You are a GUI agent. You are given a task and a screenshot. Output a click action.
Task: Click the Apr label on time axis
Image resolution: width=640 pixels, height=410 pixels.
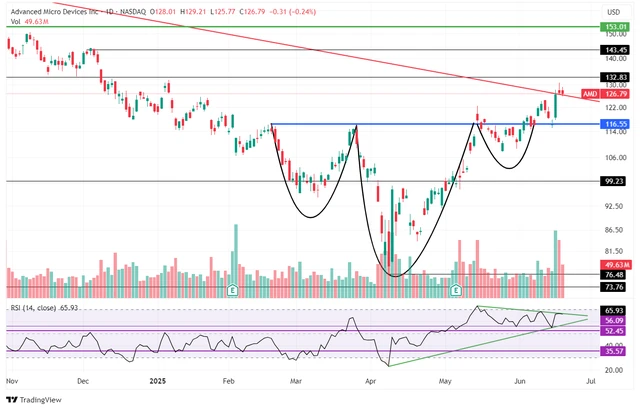point(370,381)
